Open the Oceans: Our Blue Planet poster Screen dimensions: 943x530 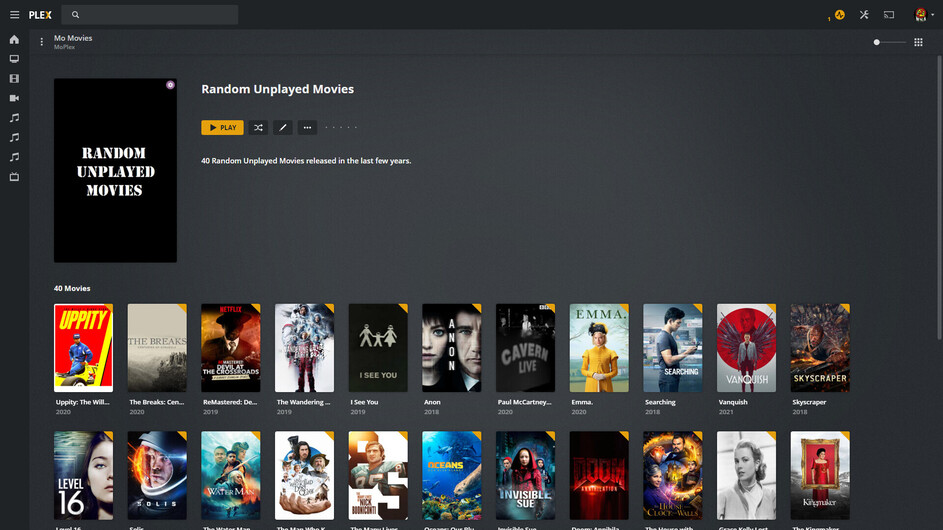click(x=452, y=475)
